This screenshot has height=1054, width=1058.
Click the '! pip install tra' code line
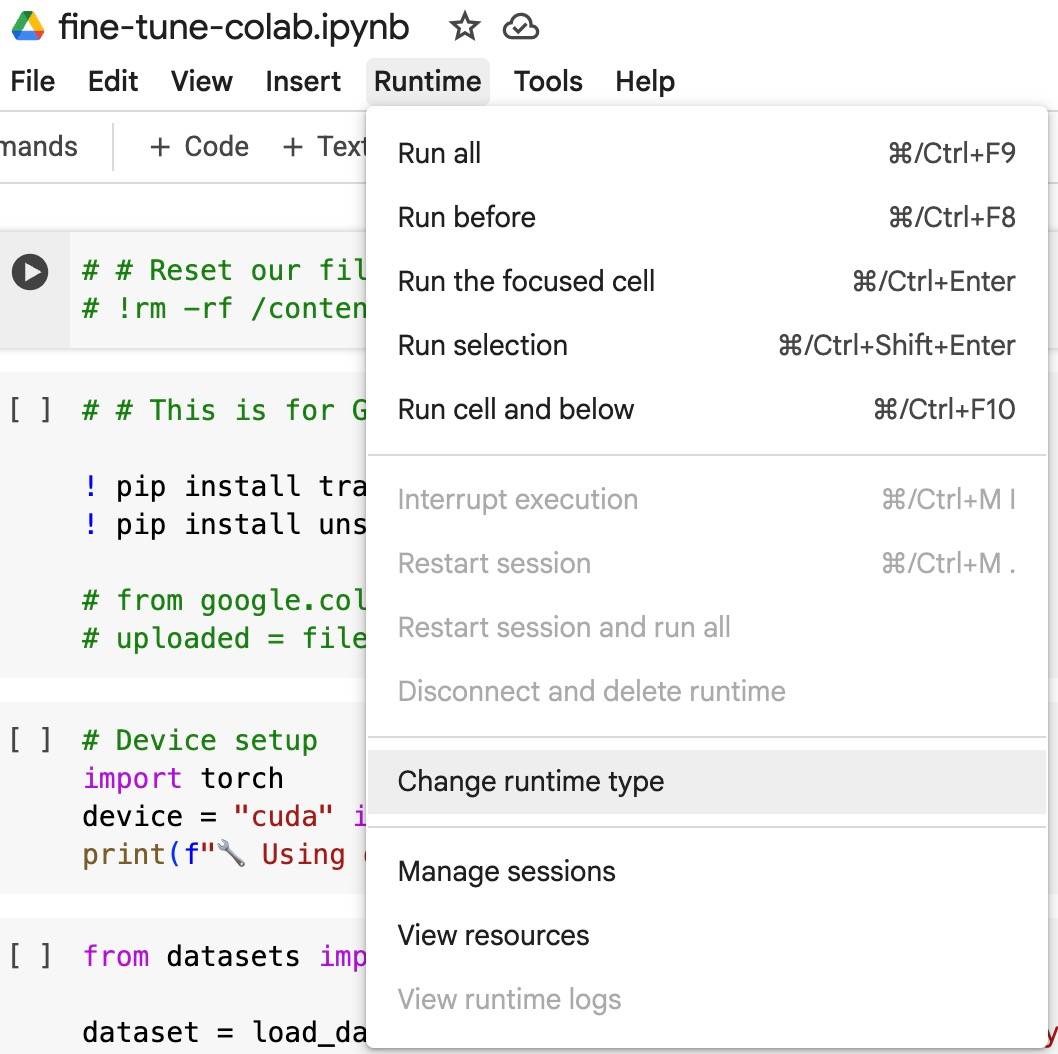[224, 486]
